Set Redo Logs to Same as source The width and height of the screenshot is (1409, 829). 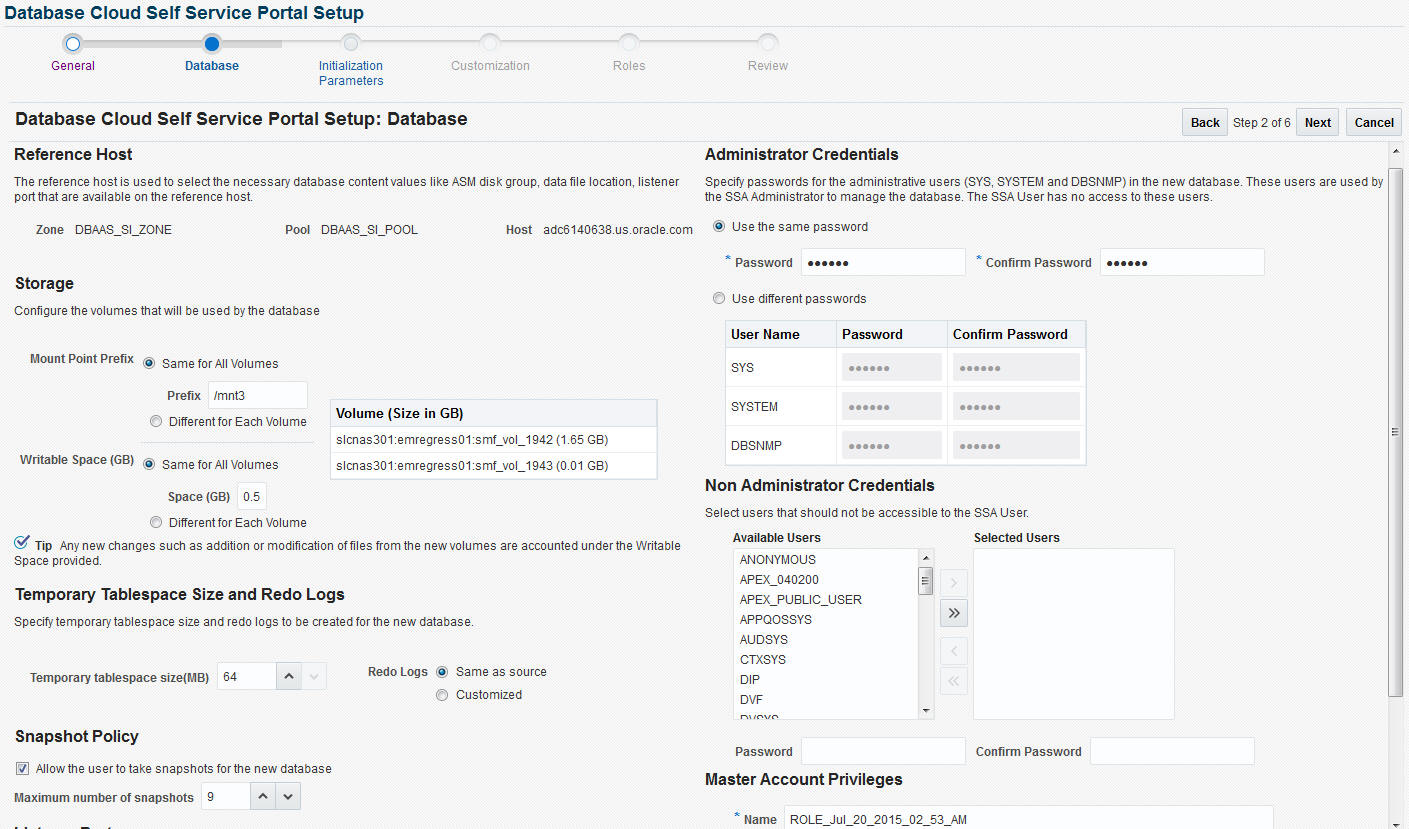pos(442,671)
